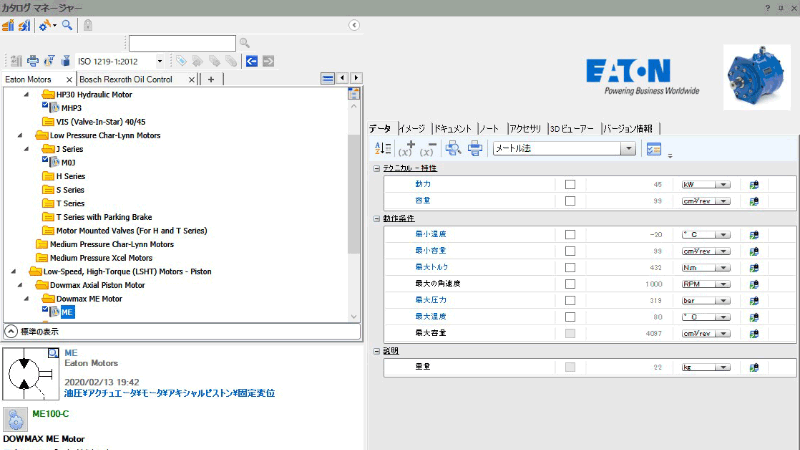This screenshot has width=800, height=450.
Task: Click the first orange catalog icon in top toolbar
Action: tap(8, 25)
